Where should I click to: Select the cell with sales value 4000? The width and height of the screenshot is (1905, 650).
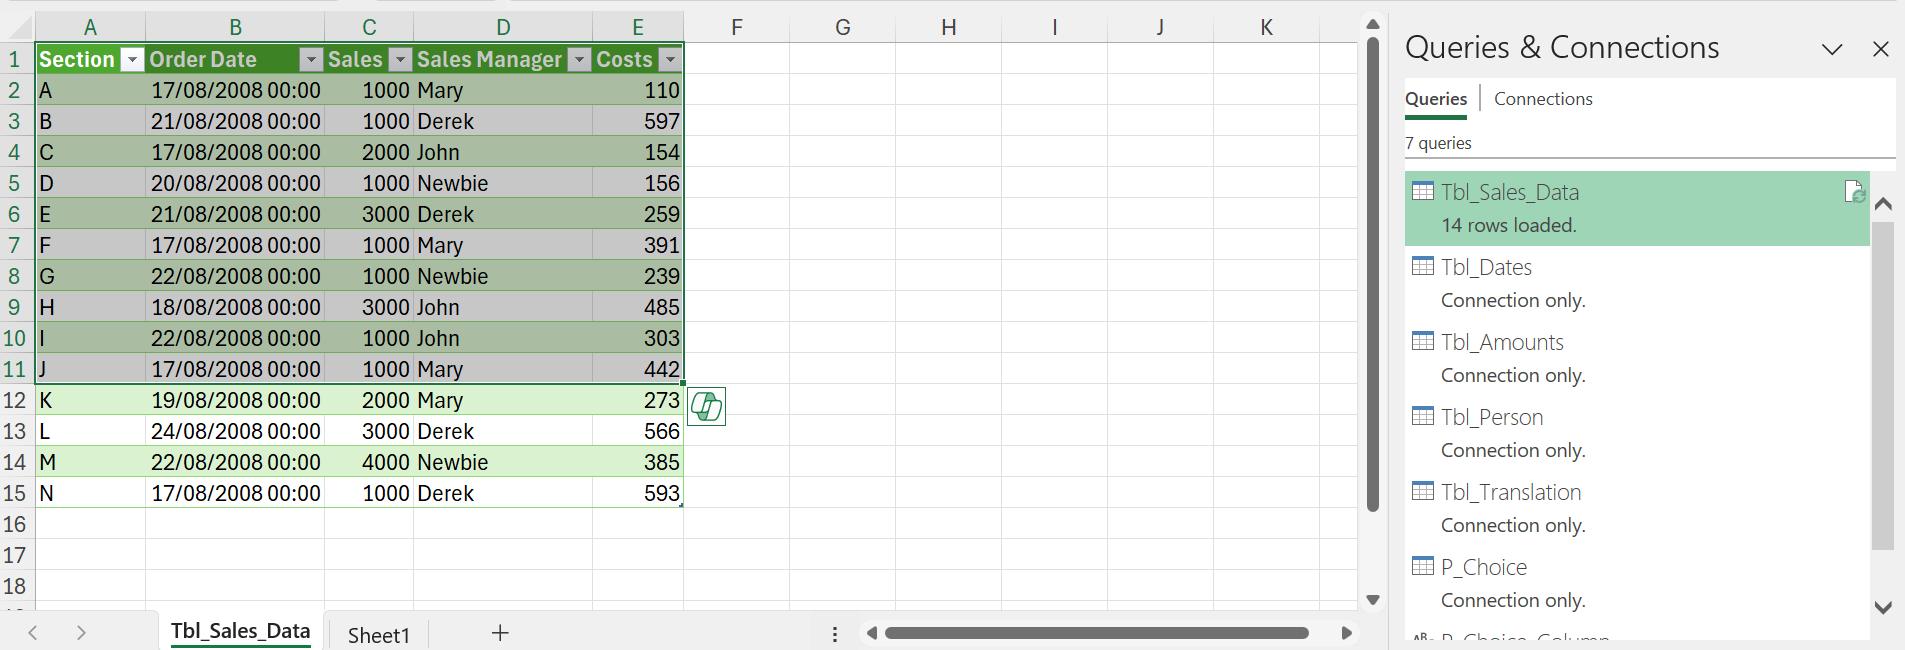click(369, 462)
